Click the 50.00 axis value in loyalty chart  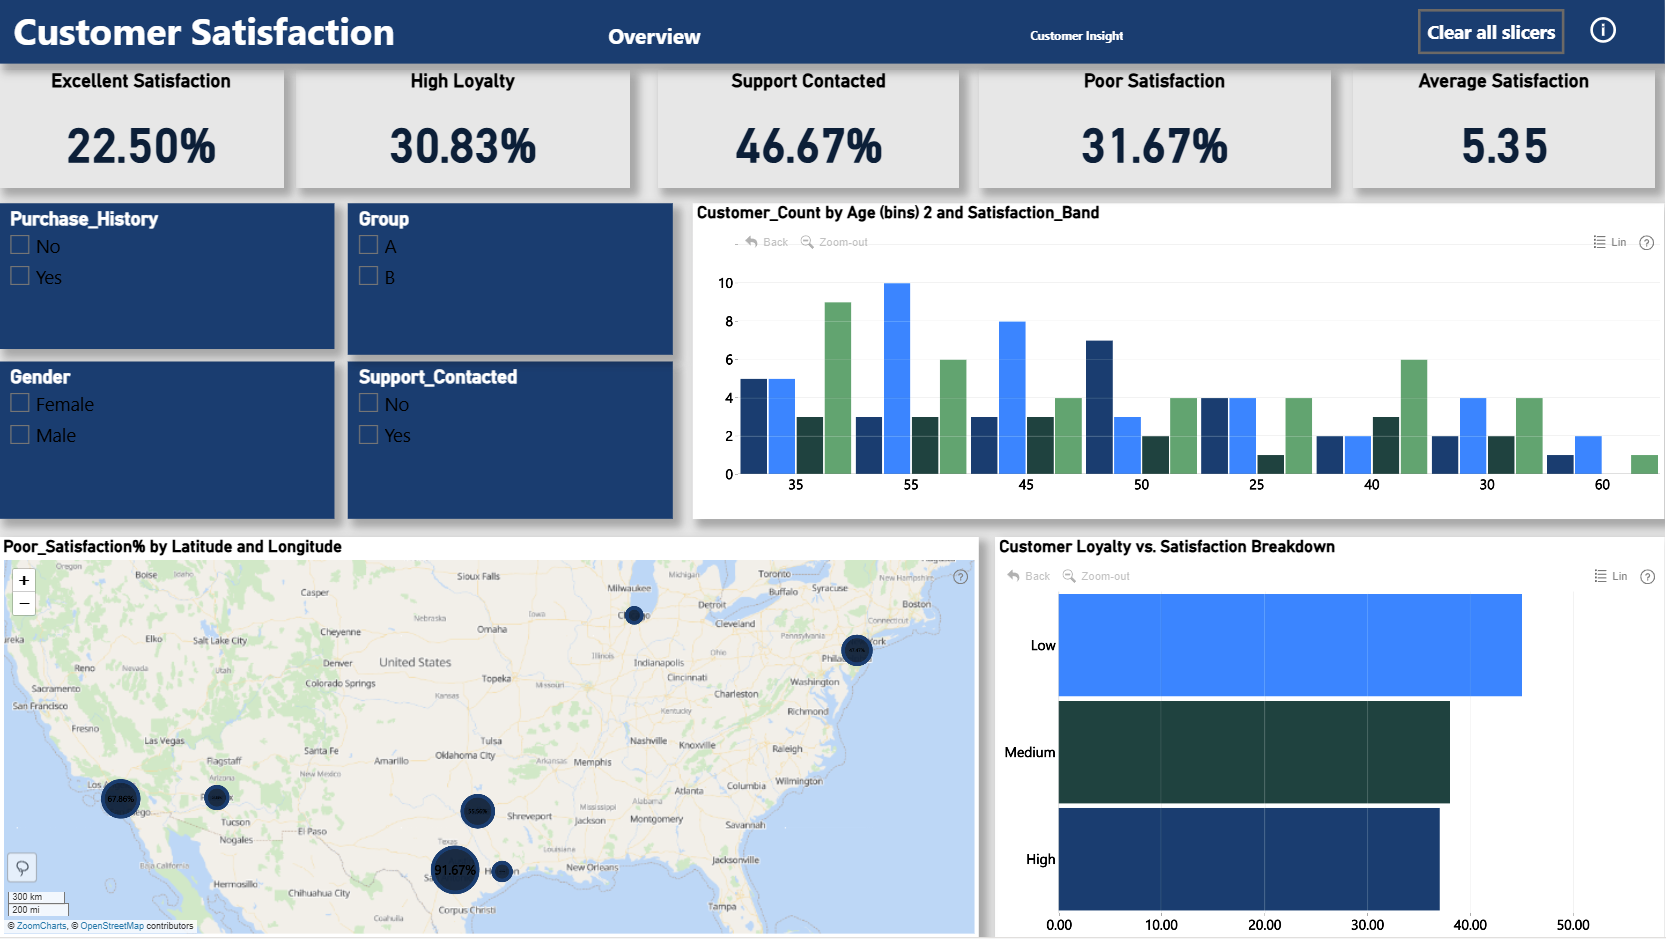[1573, 925]
